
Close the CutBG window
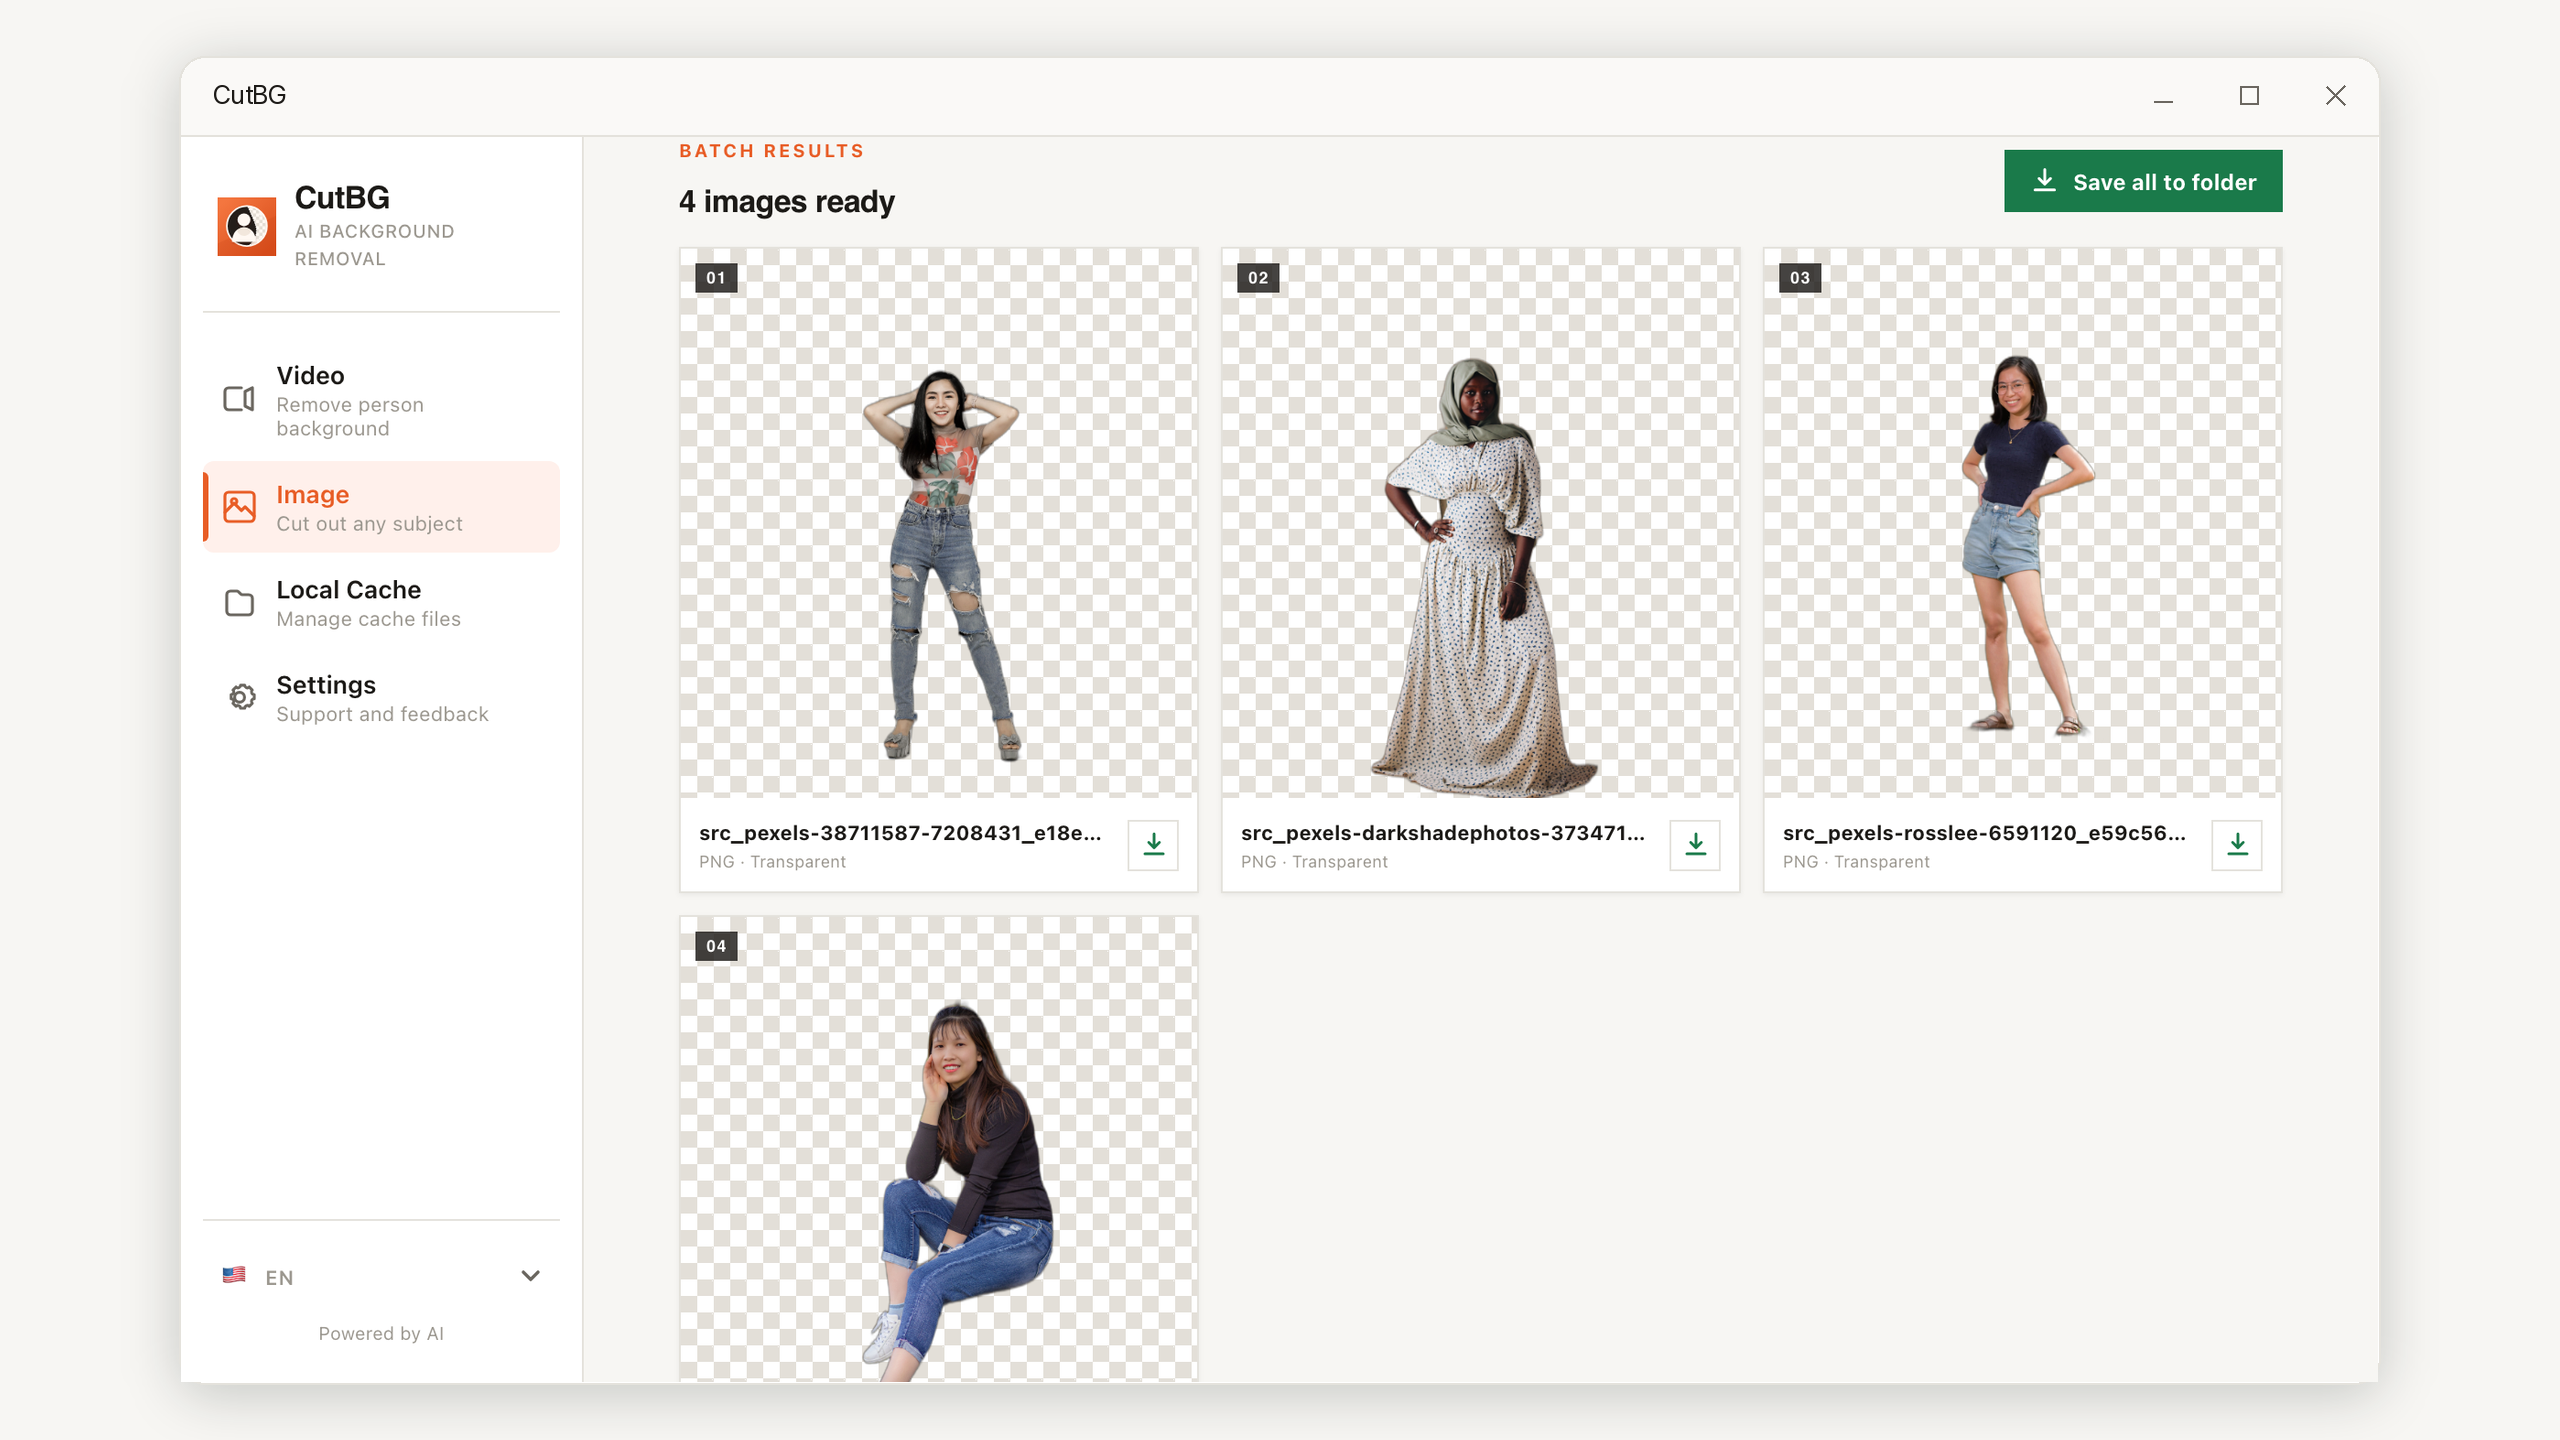pos(2335,96)
